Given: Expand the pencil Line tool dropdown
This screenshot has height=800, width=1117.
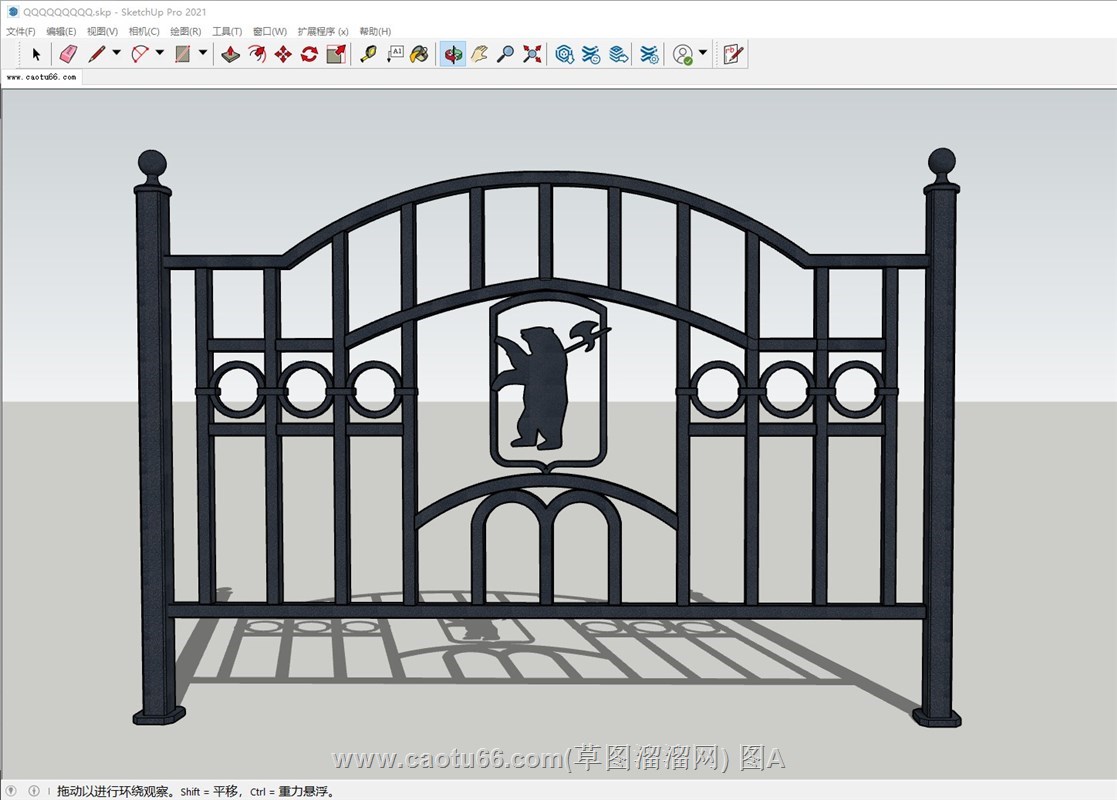Looking at the screenshot, I should [116, 54].
